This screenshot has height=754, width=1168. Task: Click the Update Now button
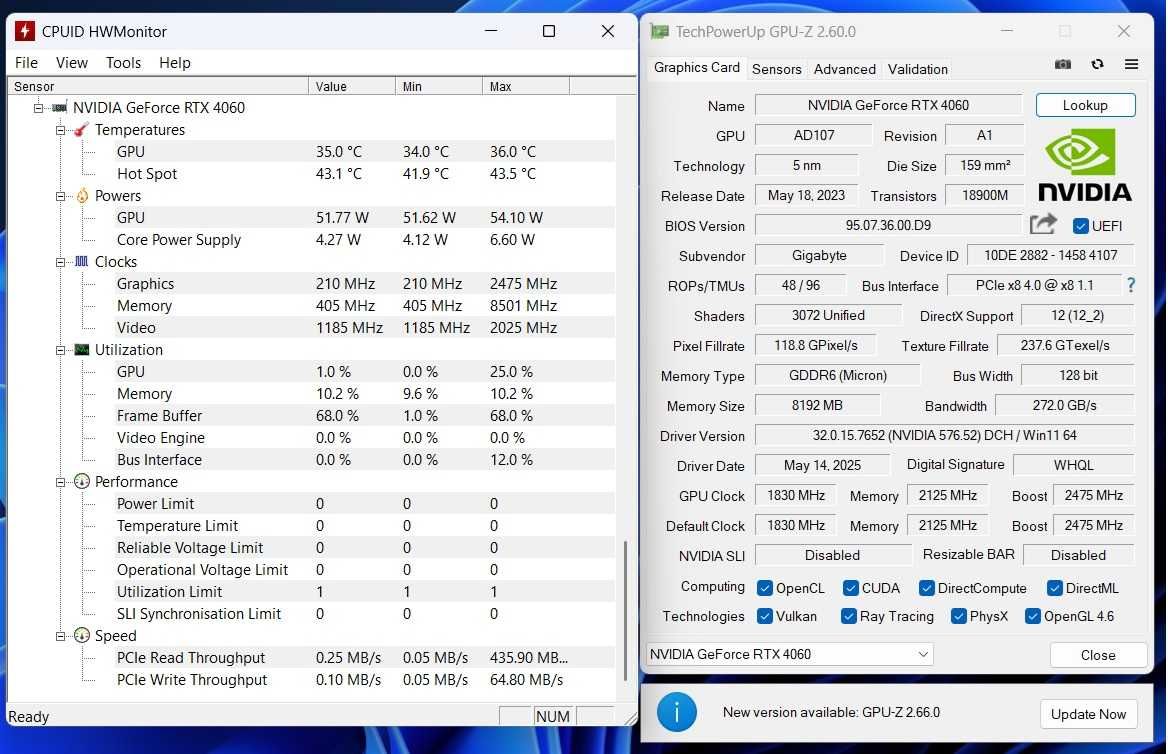1088,714
